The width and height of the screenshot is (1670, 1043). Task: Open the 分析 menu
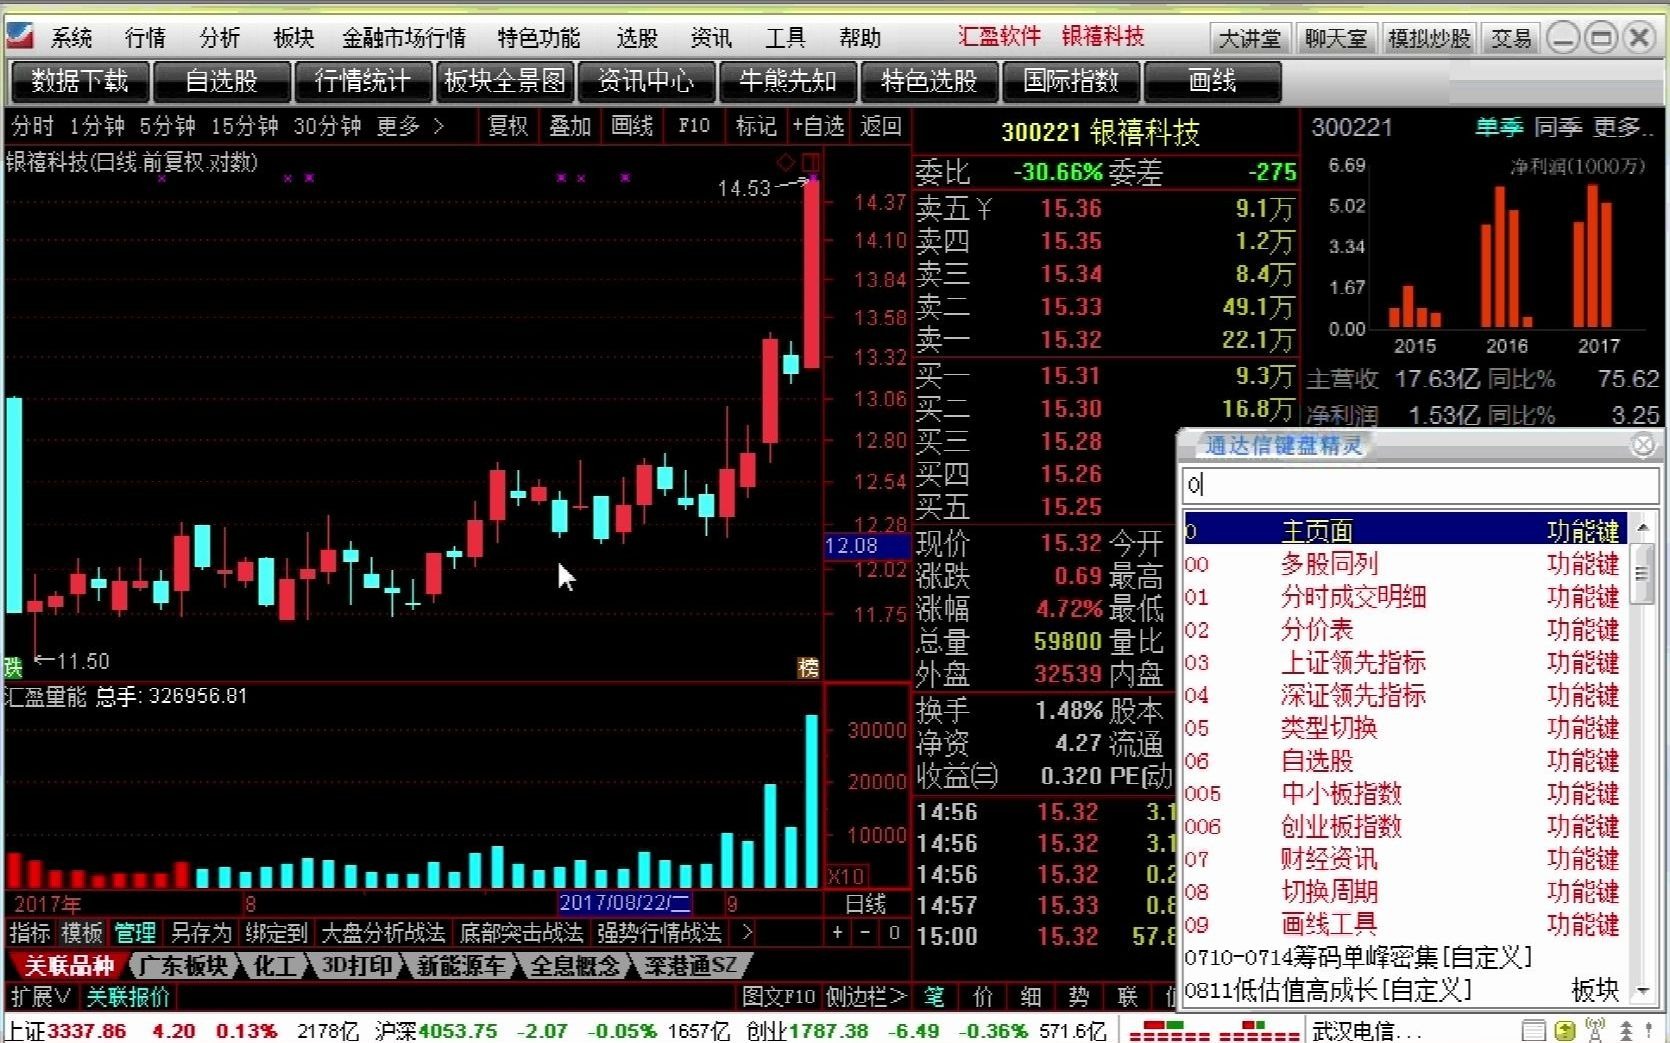(219, 38)
